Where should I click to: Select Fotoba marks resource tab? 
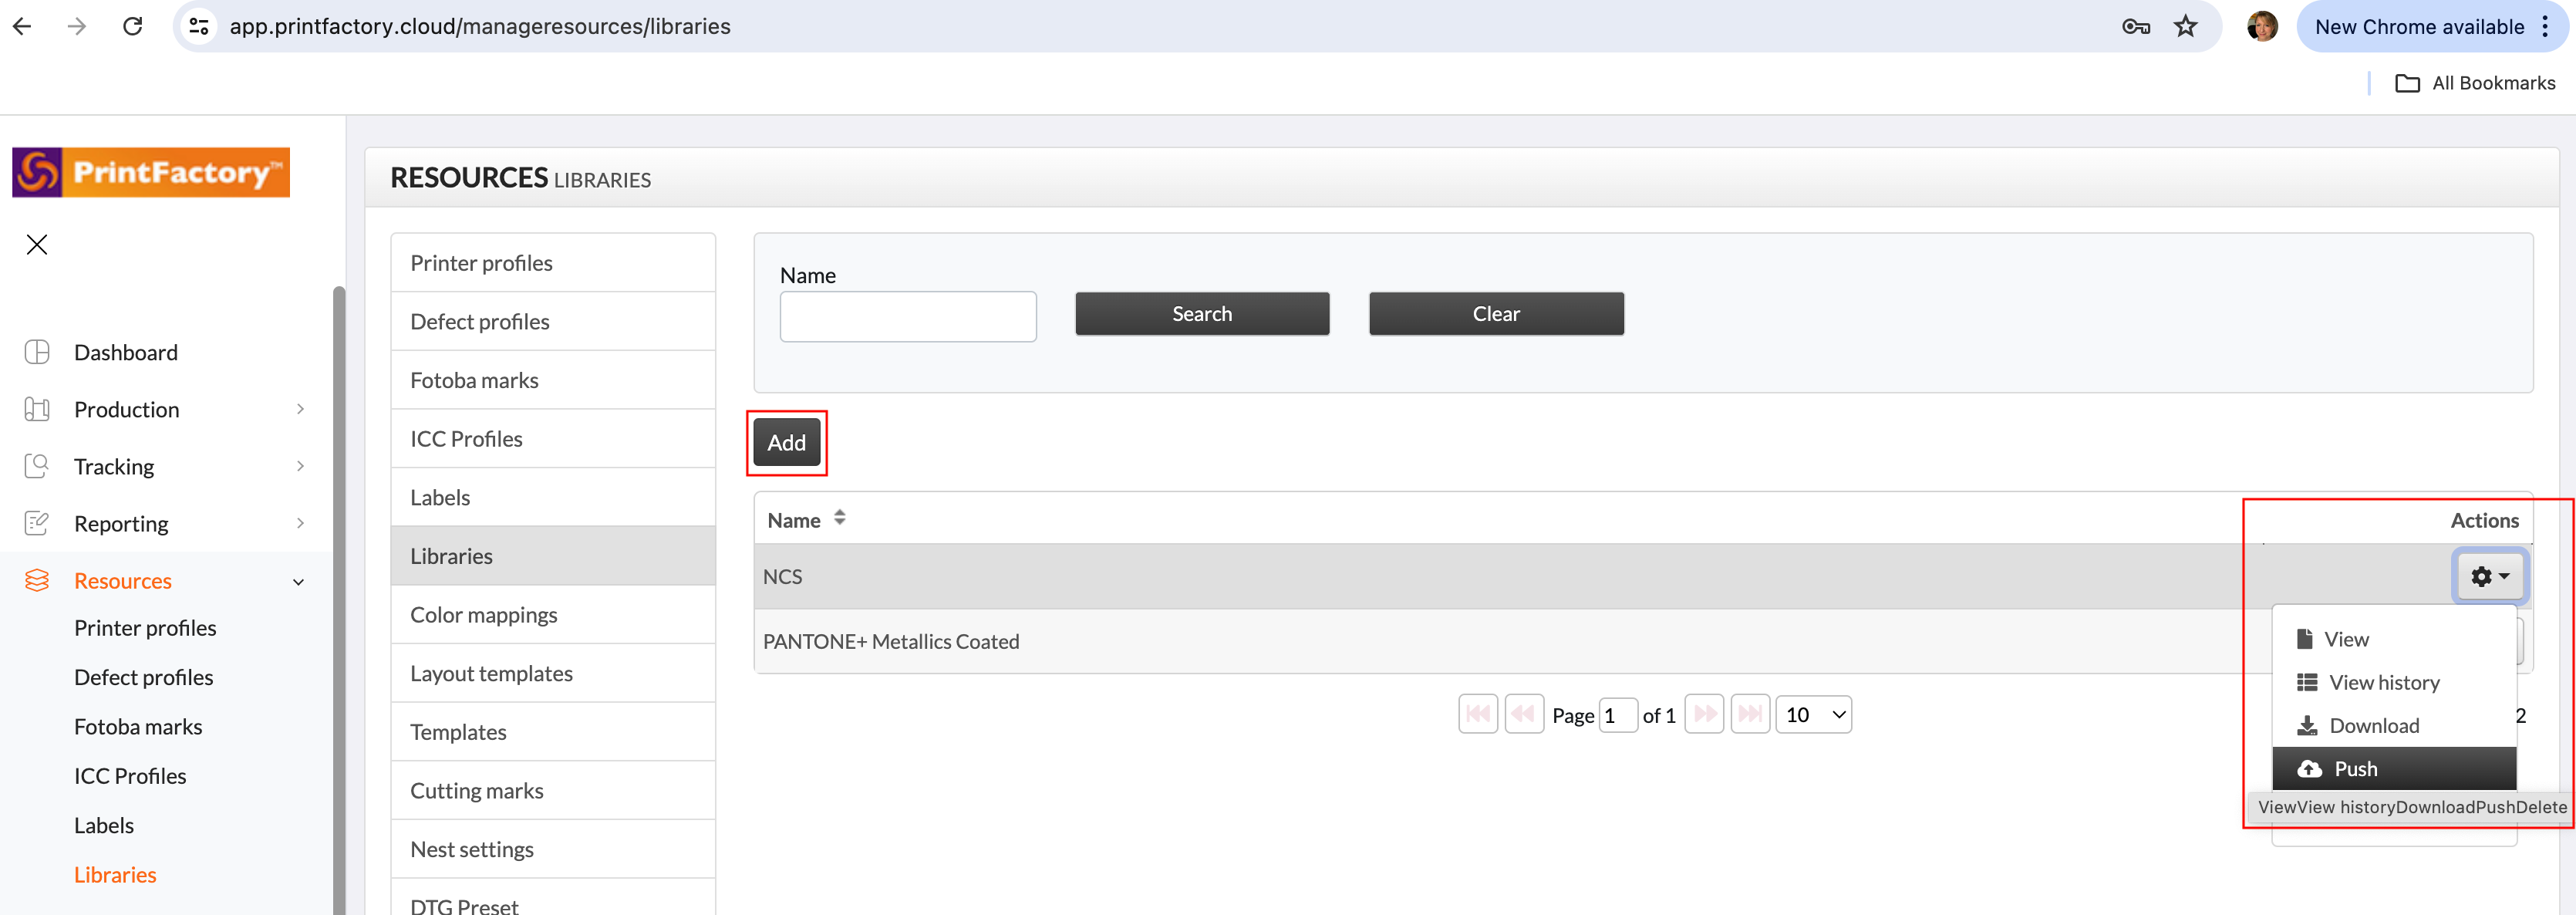click(553, 380)
